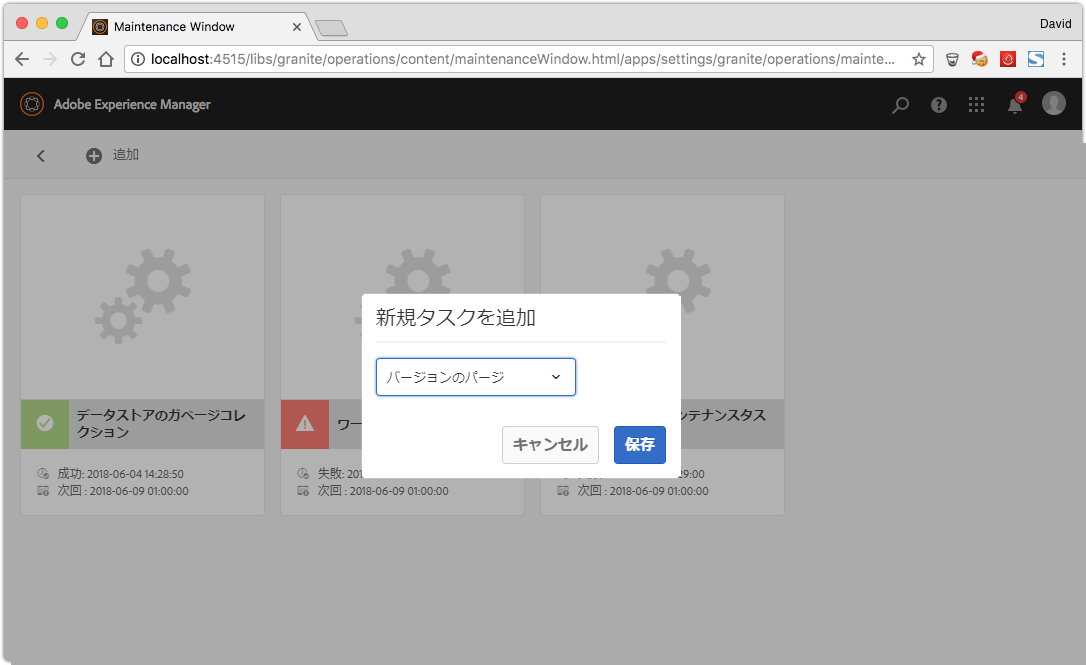The image size is (1086, 665).
Task: Click the URL address bar
Action: pos(528,60)
